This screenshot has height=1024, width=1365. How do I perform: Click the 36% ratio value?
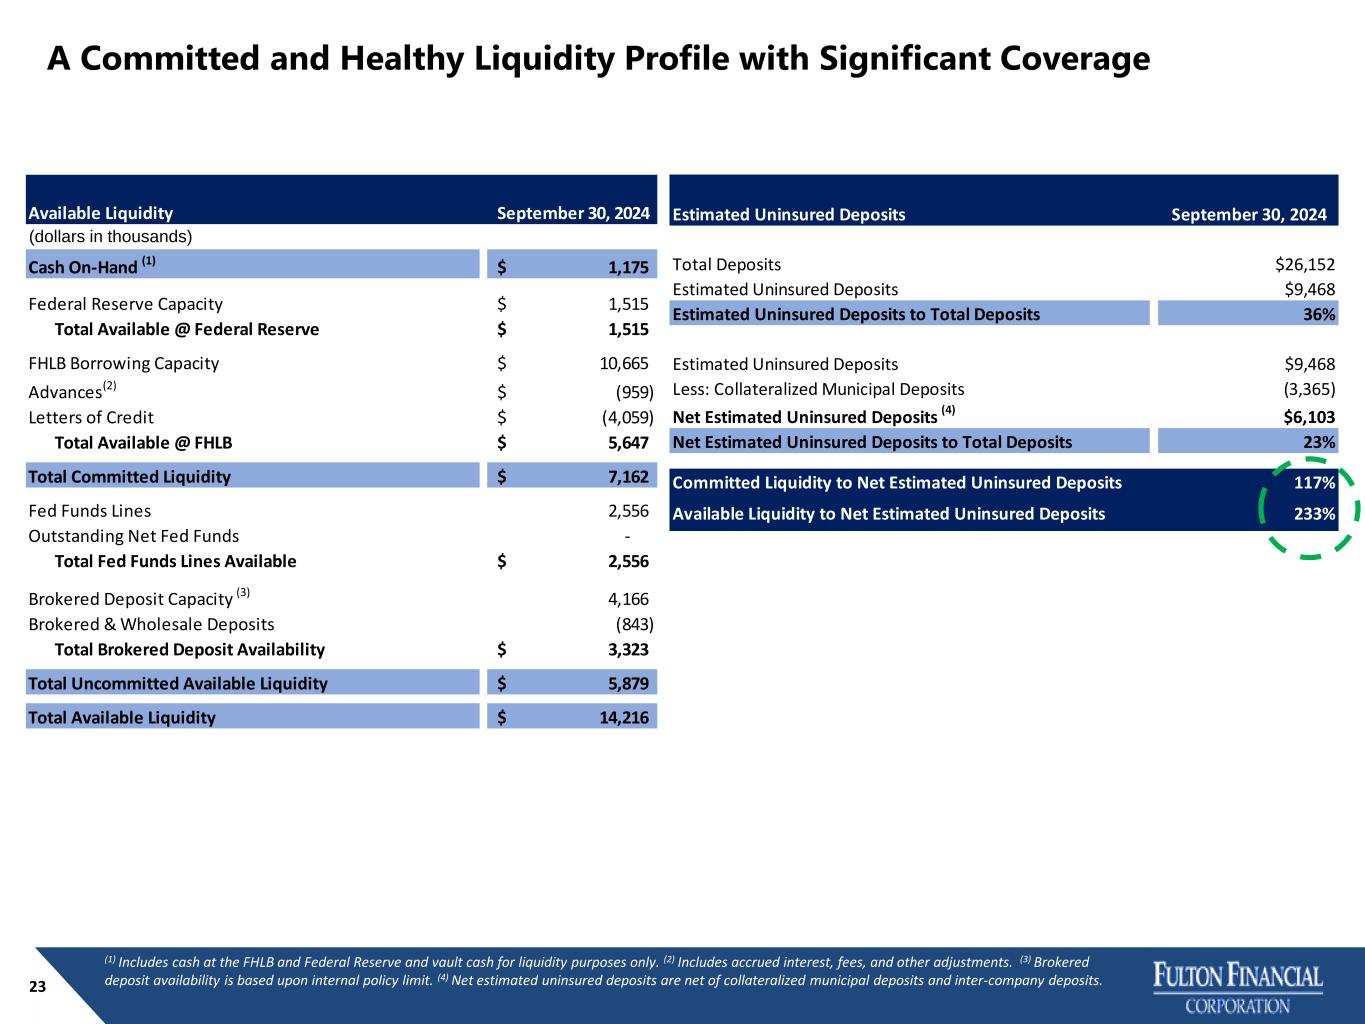point(1320,314)
